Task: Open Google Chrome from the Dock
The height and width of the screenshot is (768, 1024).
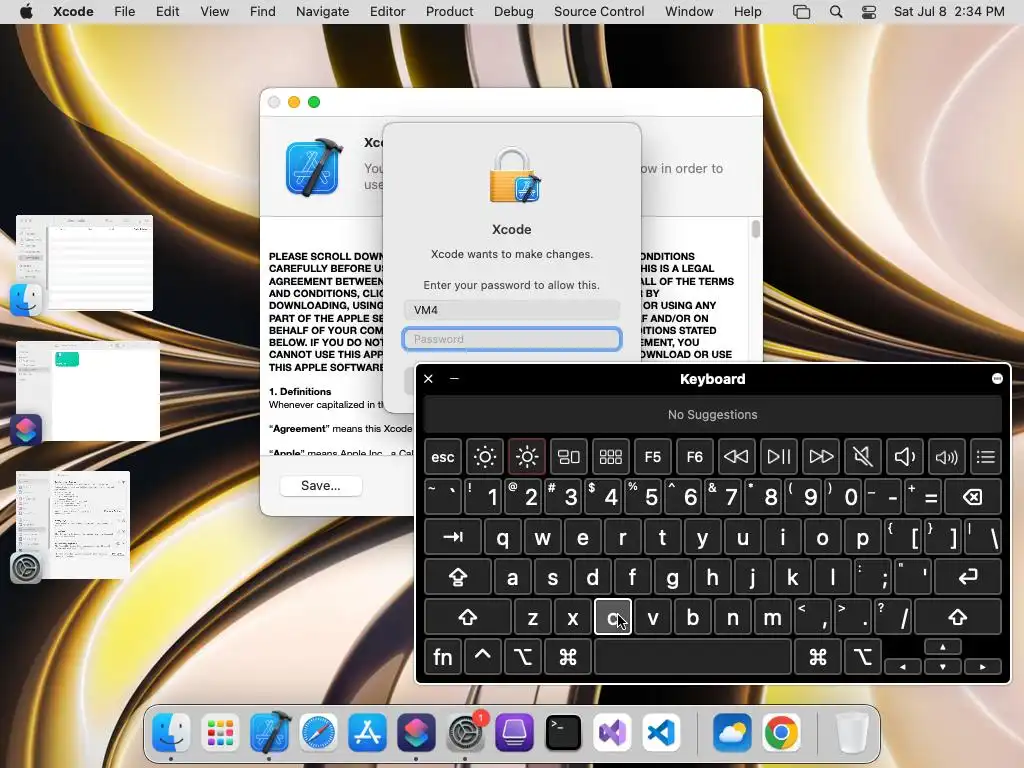Action: 781,733
